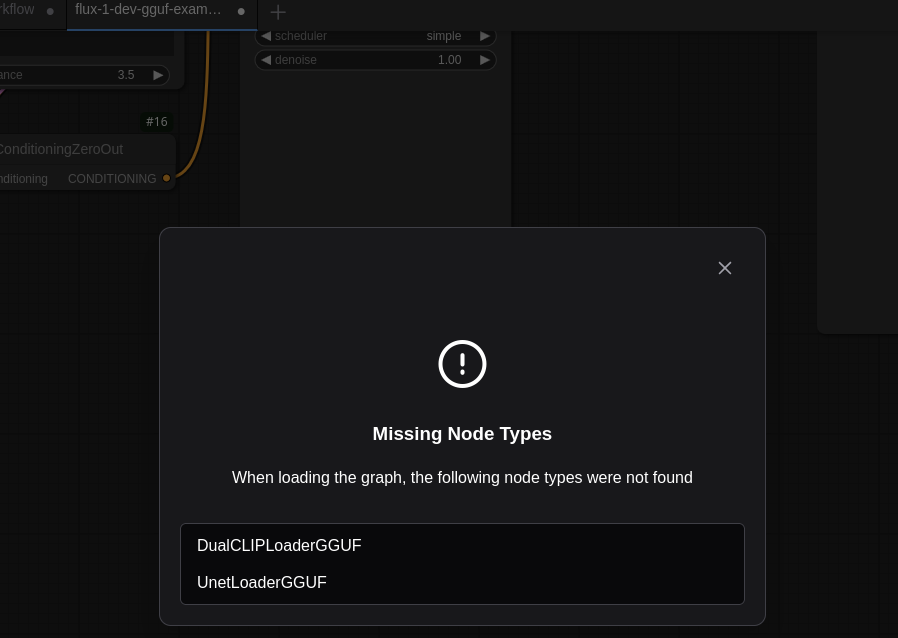Click unsaved dot on flux-1-dev-gguf tab
The image size is (898, 638).
click(x=241, y=11)
